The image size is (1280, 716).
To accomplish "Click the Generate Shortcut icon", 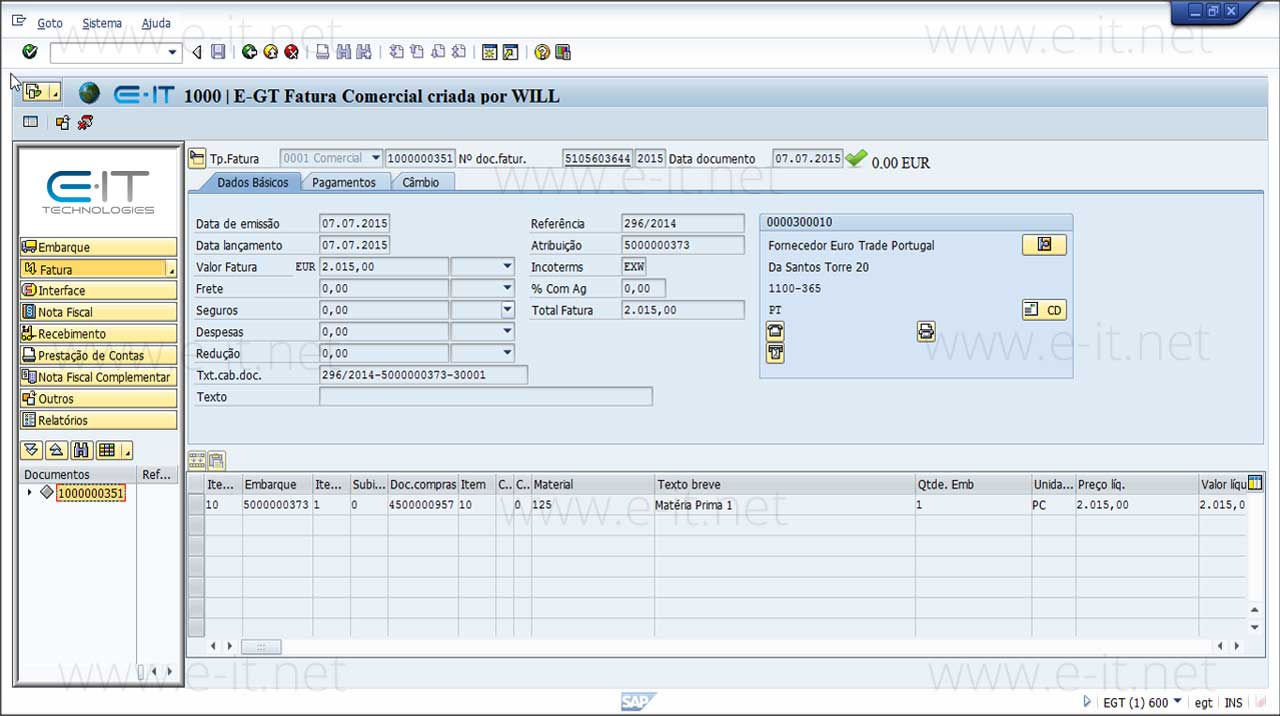I will [x=510, y=52].
